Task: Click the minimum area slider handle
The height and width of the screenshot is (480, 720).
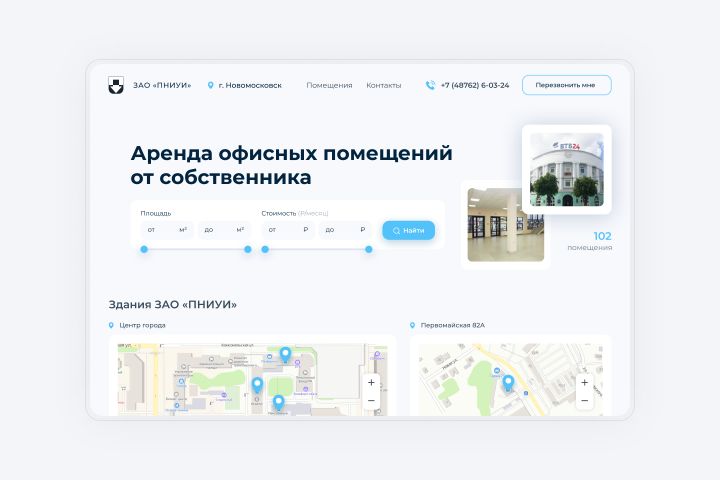Action: click(144, 249)
